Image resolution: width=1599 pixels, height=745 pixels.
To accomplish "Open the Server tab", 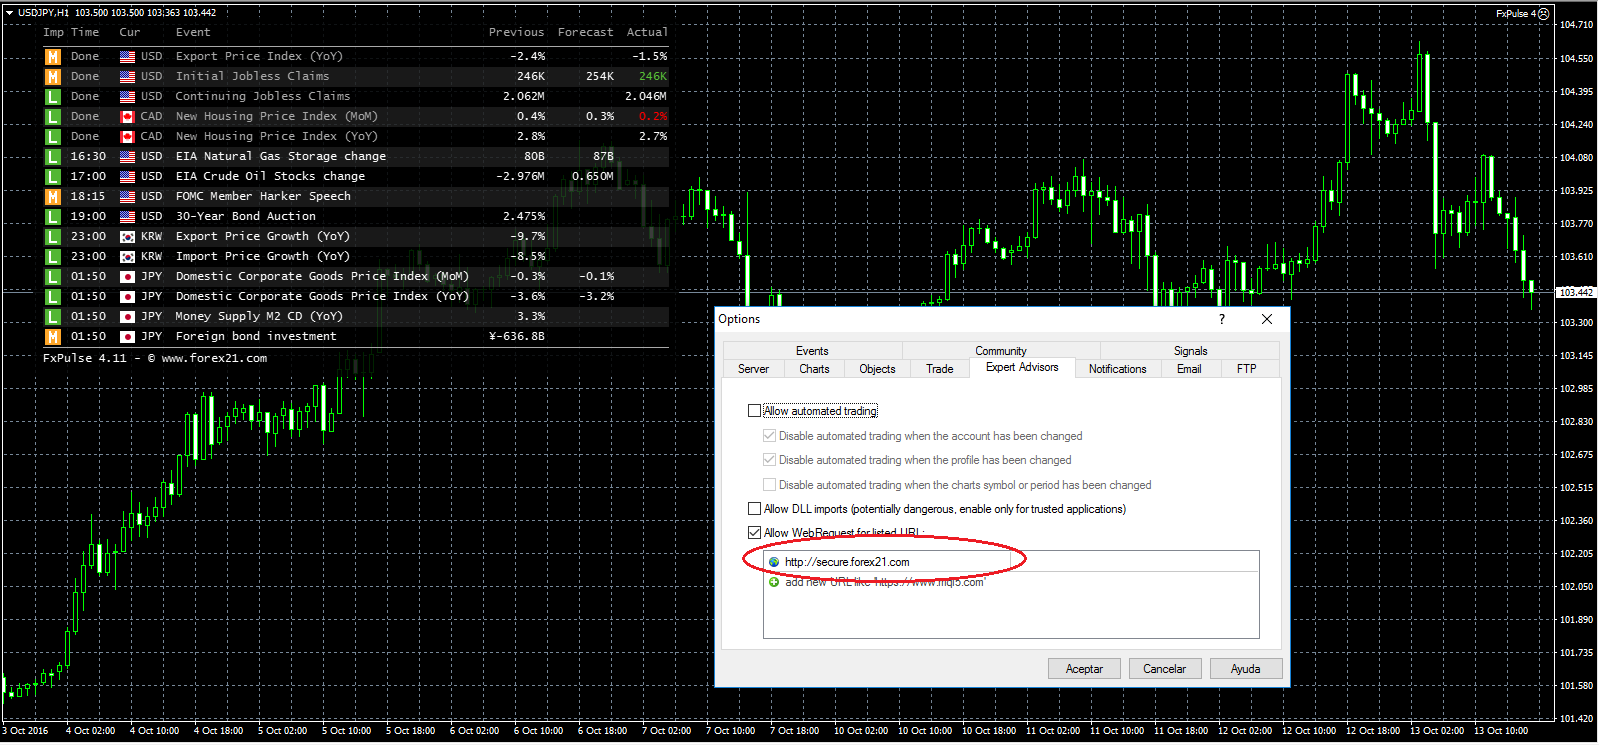I will [x=753, y=369].
